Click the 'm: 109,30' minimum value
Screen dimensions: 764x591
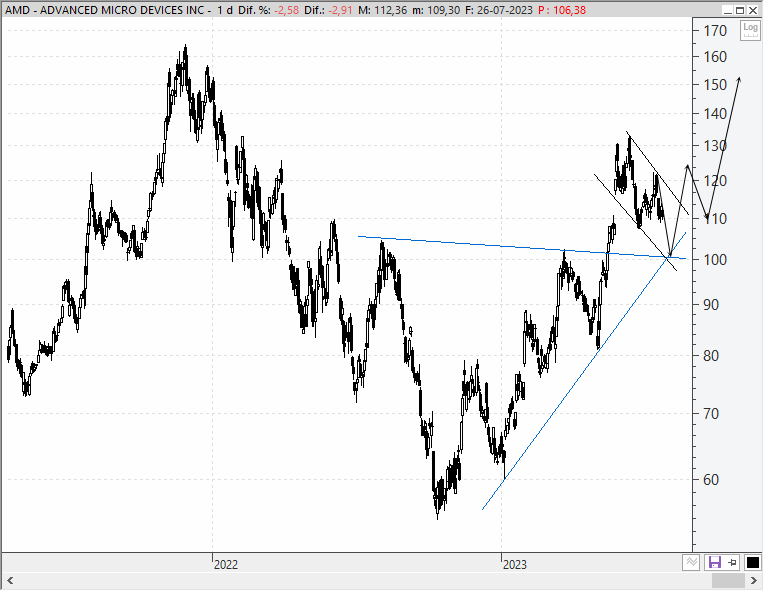point(436,10)
